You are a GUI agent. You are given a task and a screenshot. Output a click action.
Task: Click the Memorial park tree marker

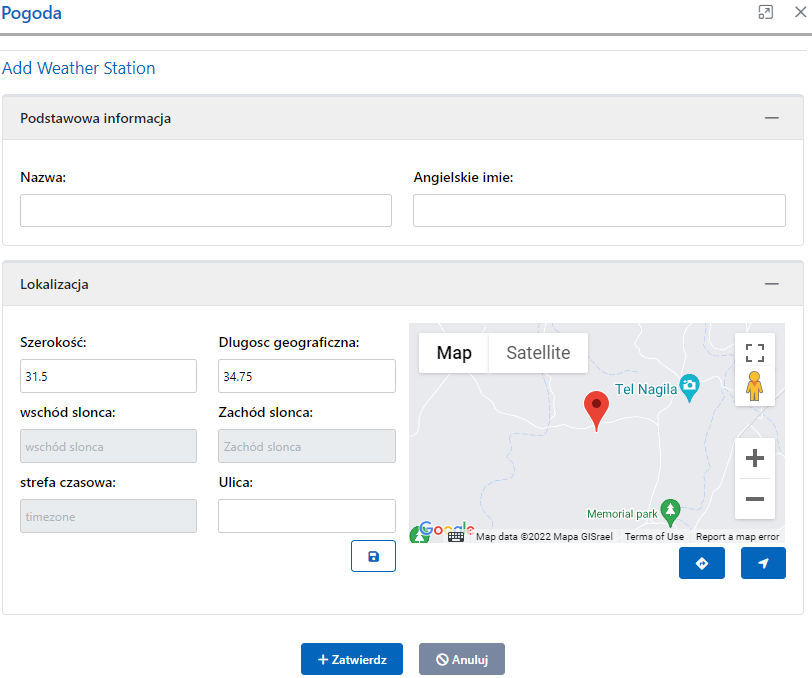coord(672,512)
